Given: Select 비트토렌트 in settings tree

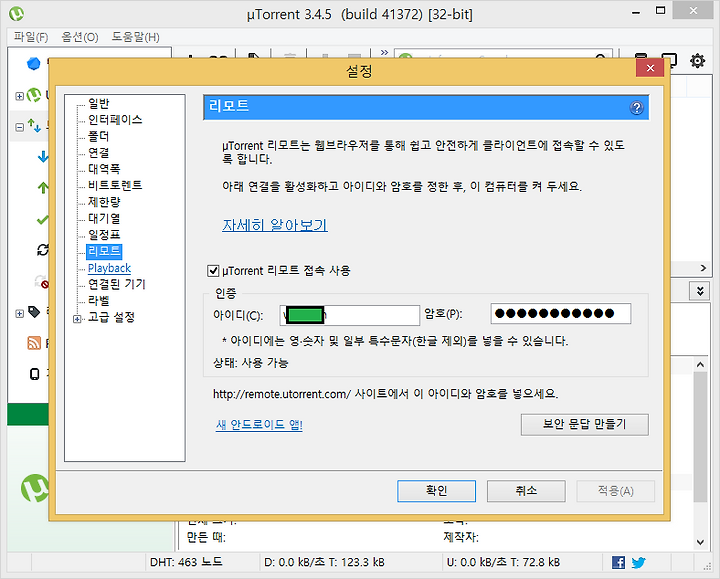Looking at the screenshot, I should [115, 185].
